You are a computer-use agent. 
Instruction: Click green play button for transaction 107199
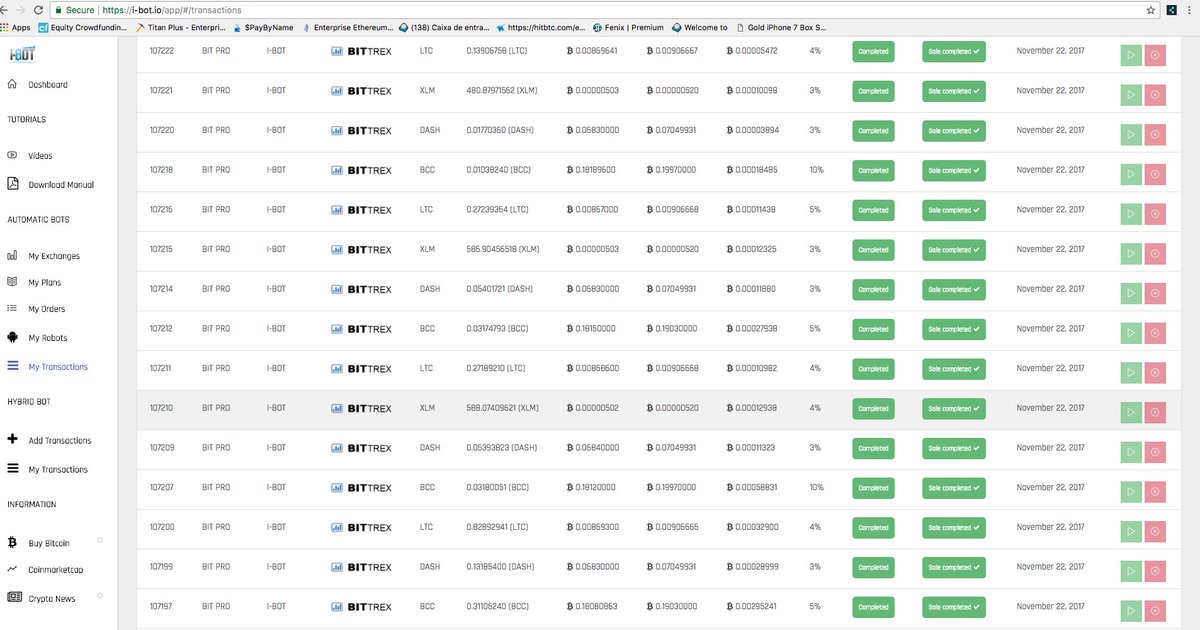coord(1131,571)
